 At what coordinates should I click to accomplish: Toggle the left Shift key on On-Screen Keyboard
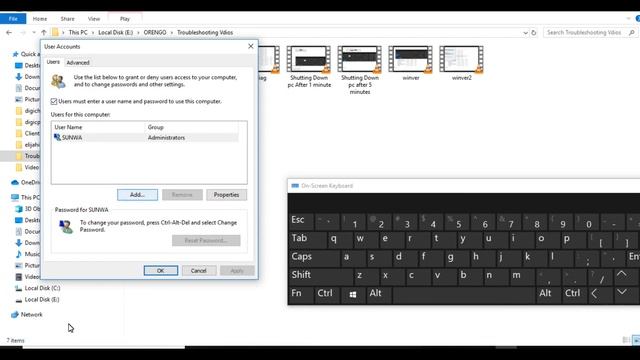pyautogui.click(x=320, y=276)
